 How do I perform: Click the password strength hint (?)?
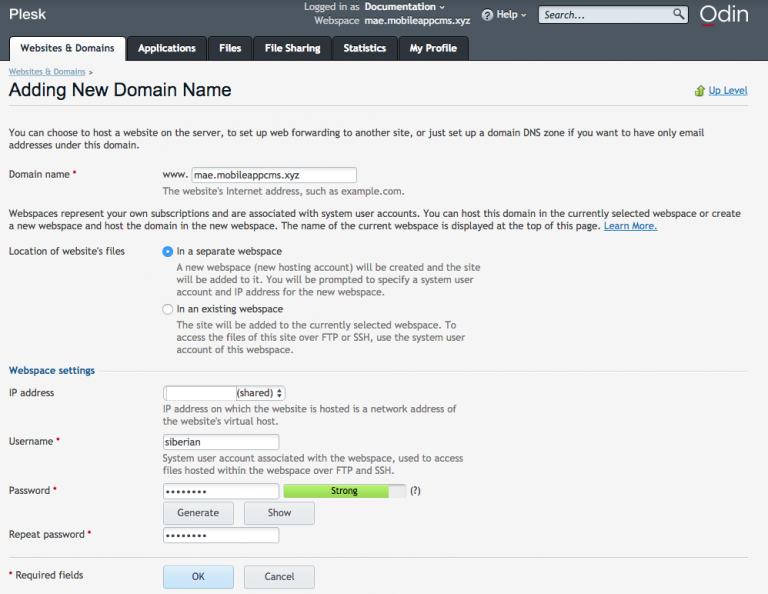[x=415, y=491]
